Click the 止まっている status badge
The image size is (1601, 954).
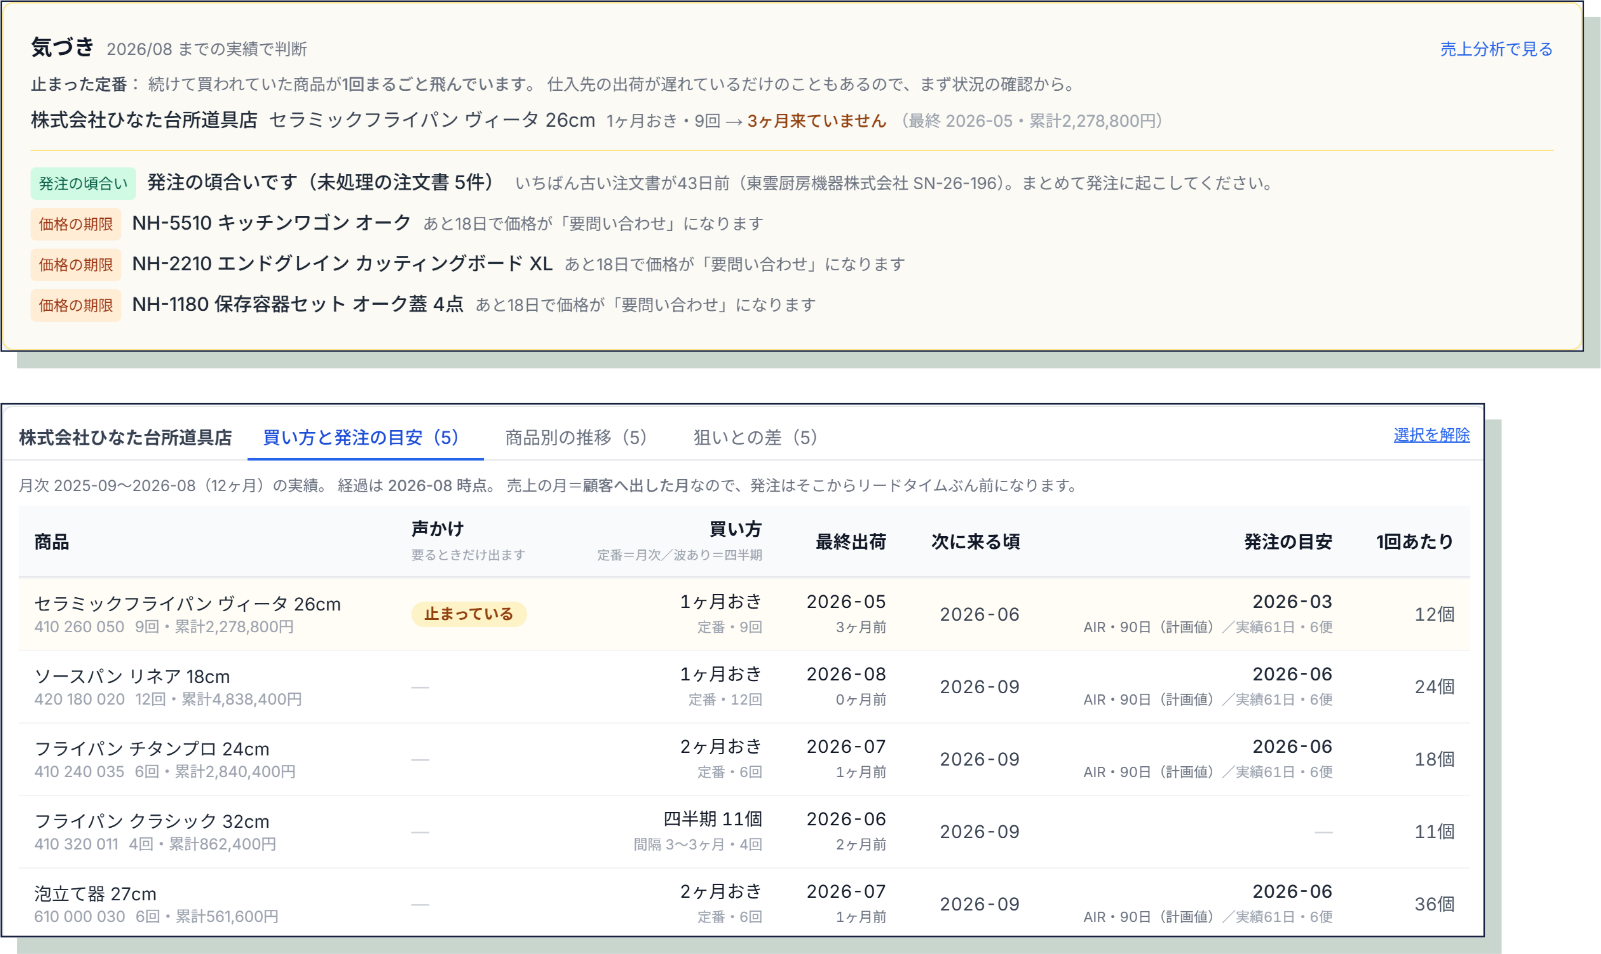469,614
